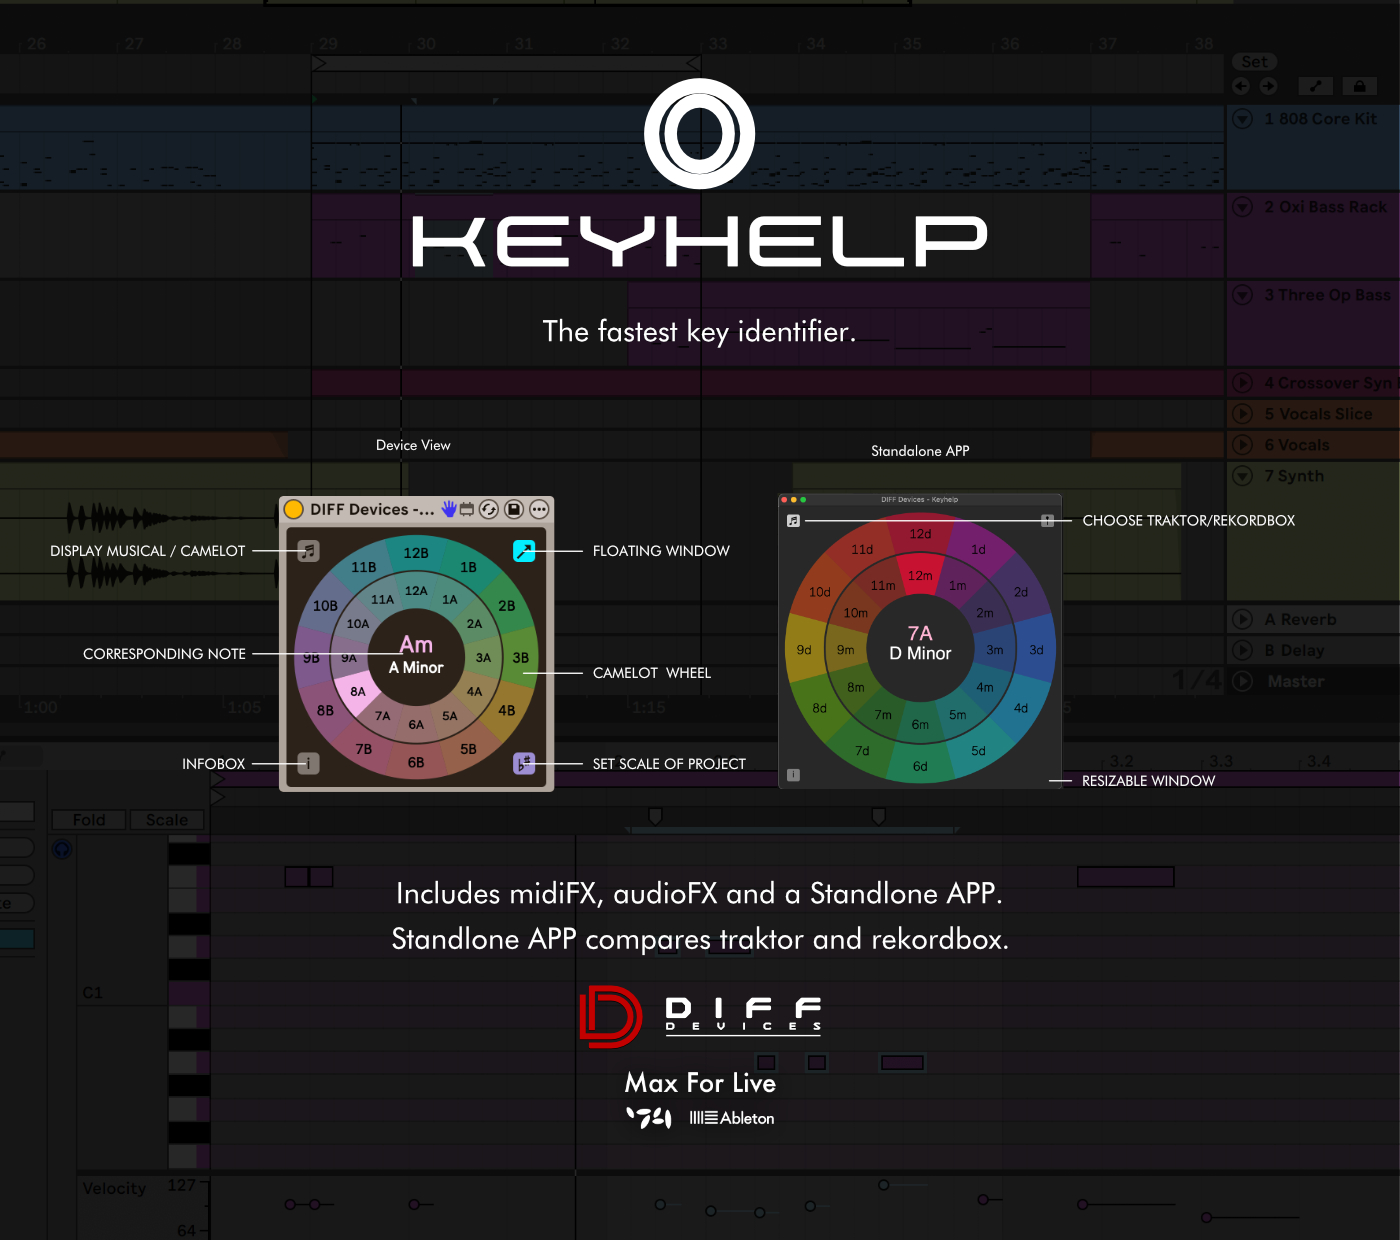
Task: Click the Set locator button
Action: (x=1254, y=62)
